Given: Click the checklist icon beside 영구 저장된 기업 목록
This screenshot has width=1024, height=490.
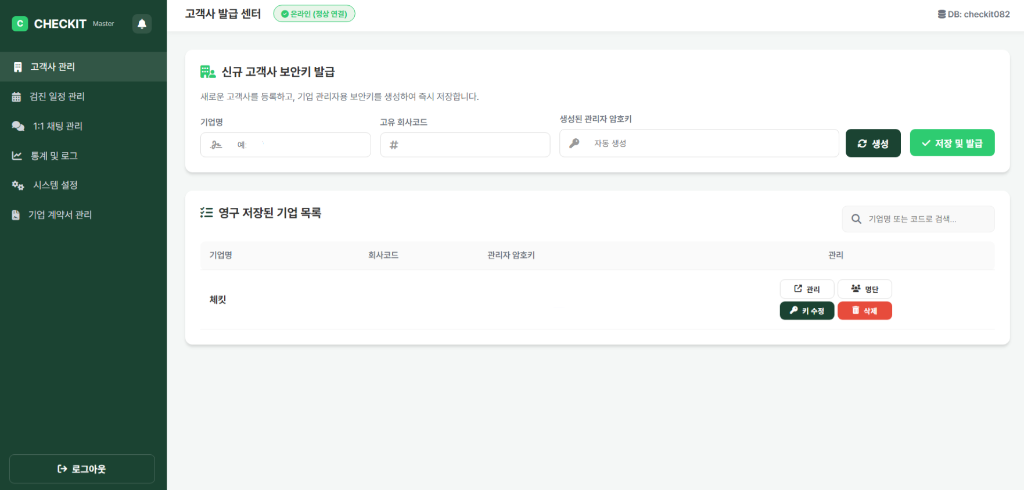Looking at the screenshot, I should click(x=207, y=213).
